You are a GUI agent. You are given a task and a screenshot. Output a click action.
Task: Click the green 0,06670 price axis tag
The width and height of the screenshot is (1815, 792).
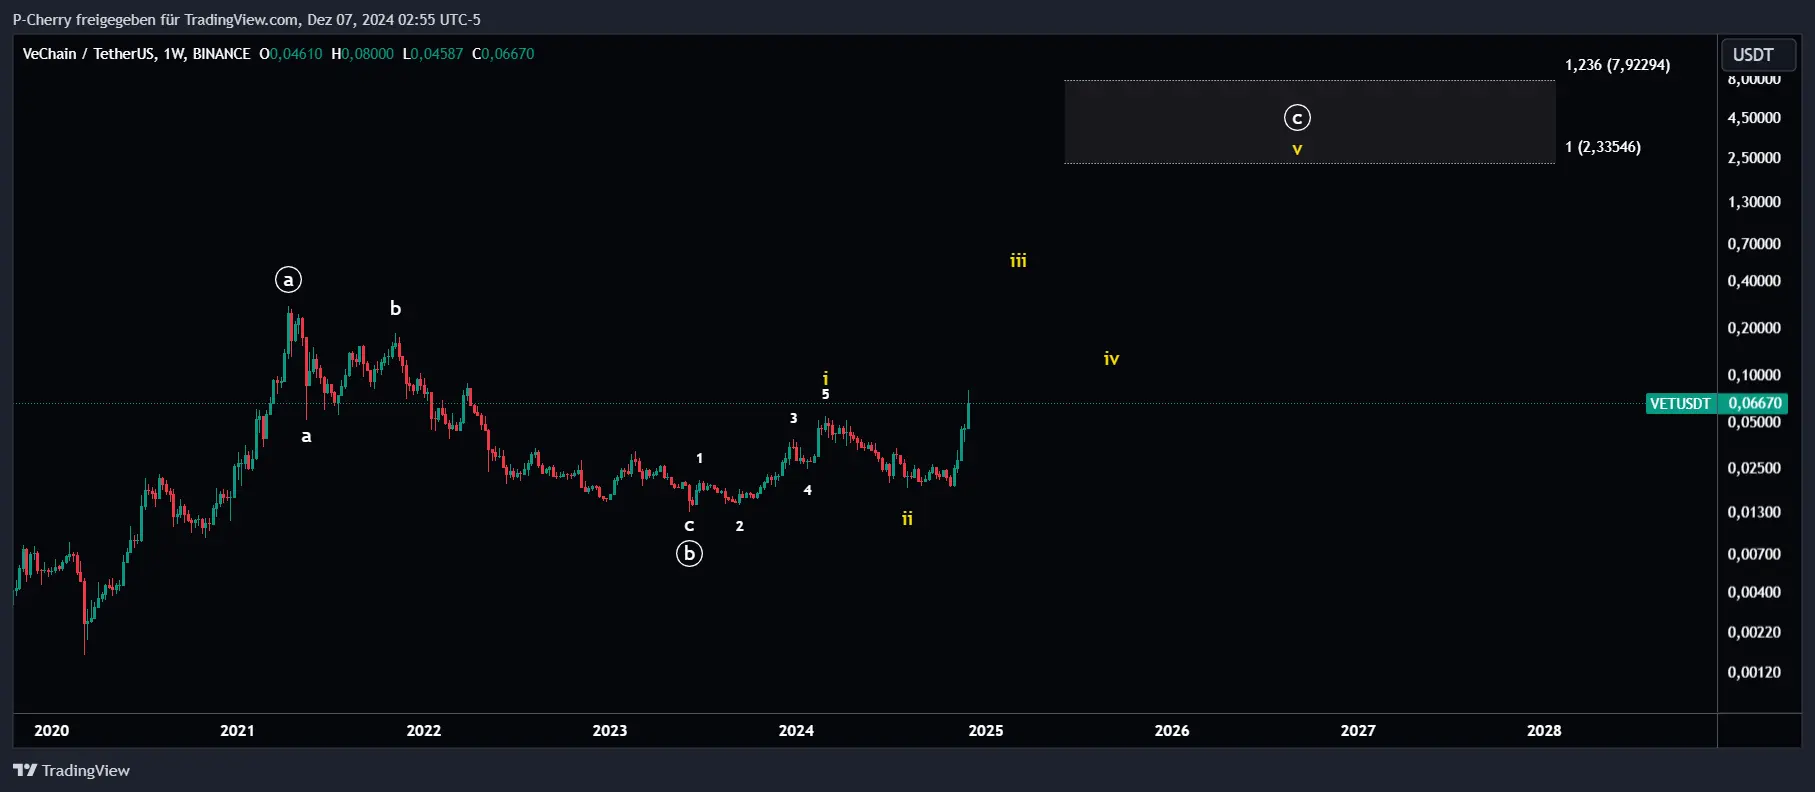pos(1754,404)
